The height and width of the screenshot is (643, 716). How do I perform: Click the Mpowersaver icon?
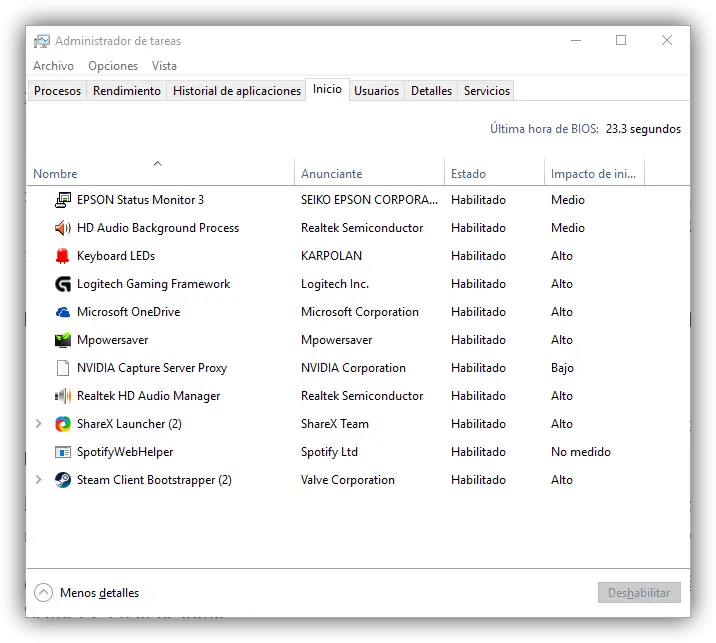63,340
